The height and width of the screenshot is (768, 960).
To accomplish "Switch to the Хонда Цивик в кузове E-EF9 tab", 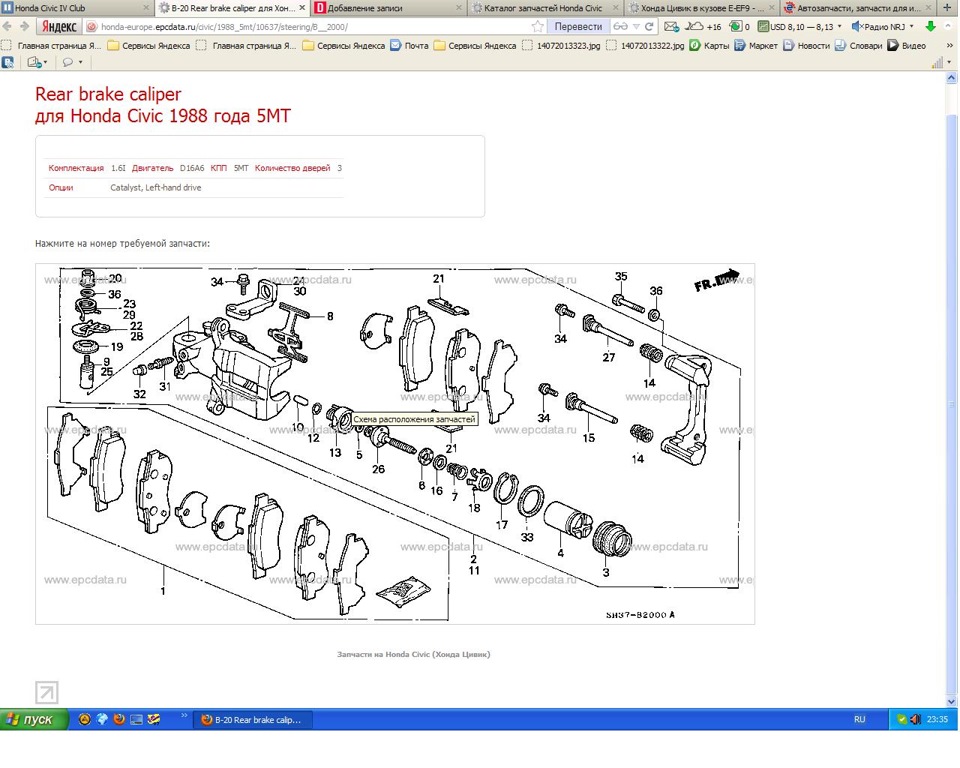I will (702, 8).
